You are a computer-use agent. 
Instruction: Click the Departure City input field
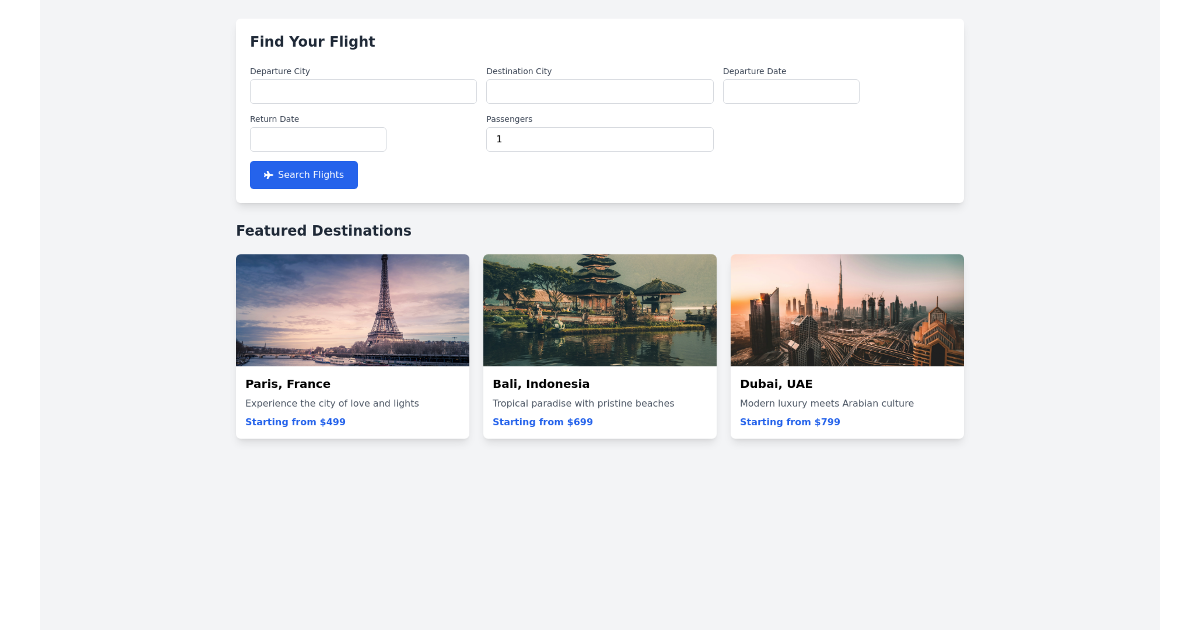363,91
